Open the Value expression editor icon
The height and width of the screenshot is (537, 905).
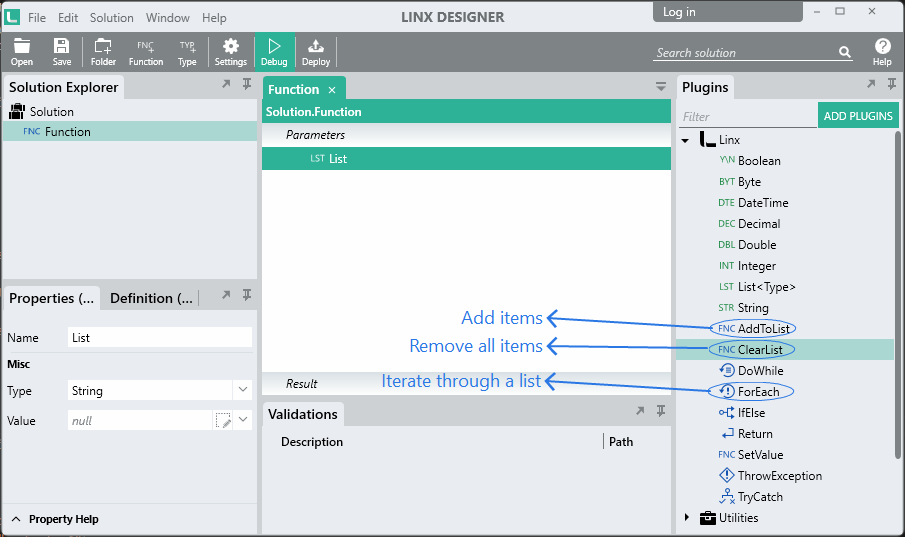pos(223,420)
